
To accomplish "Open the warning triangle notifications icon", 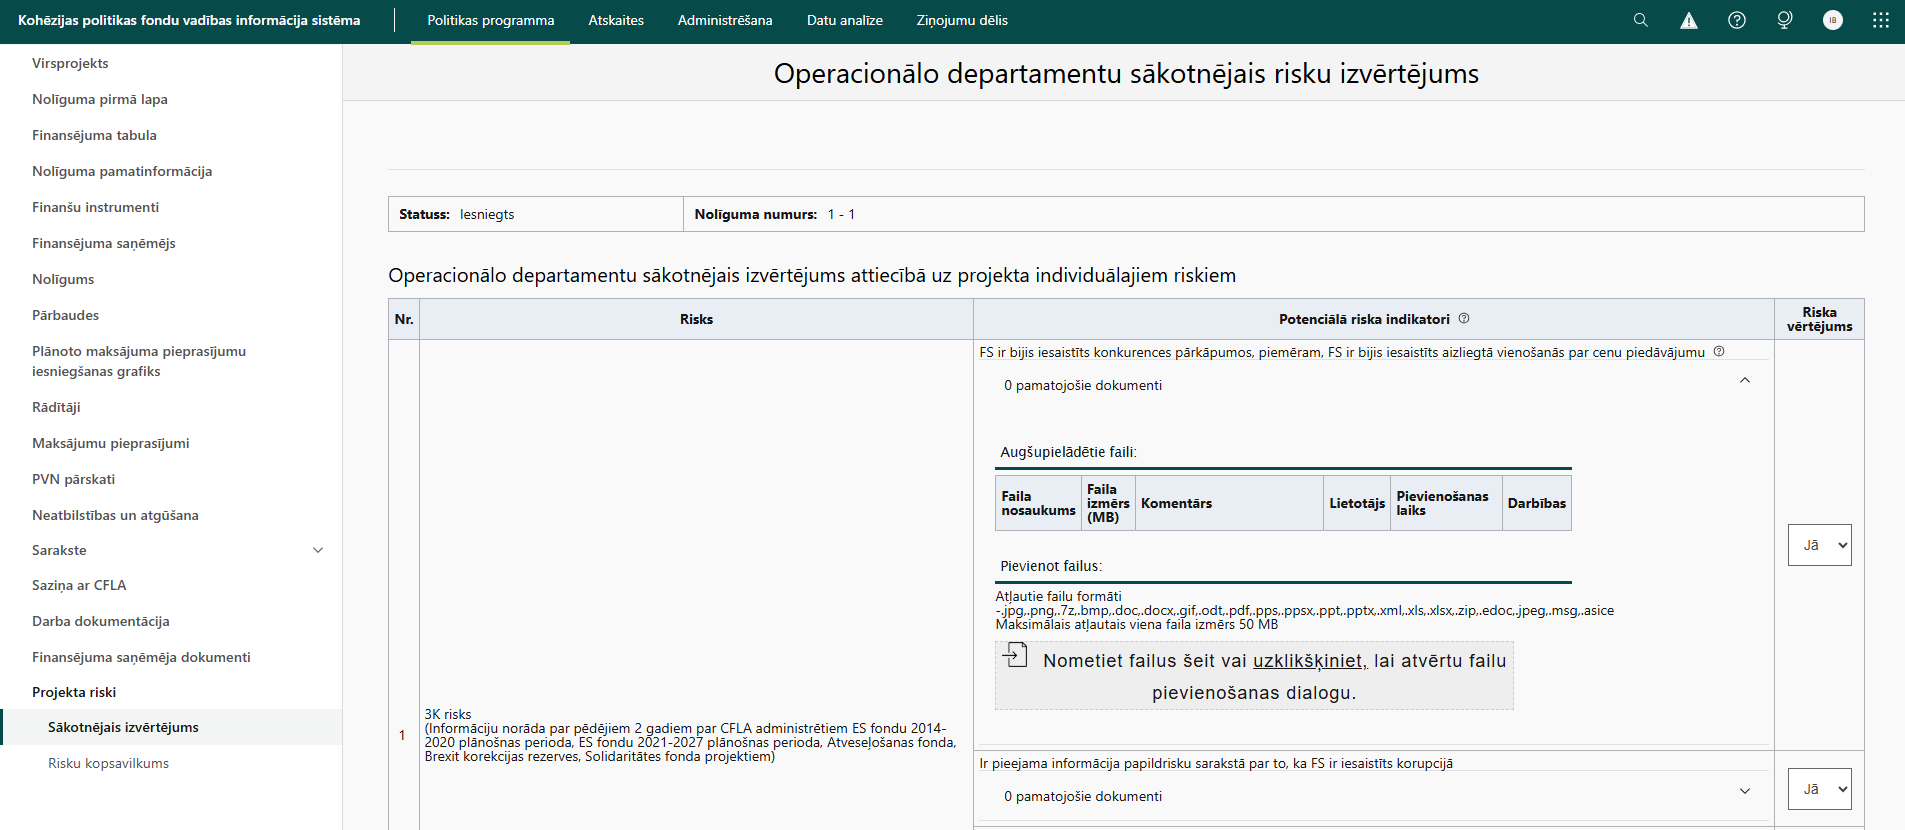I will [1689, 20].
